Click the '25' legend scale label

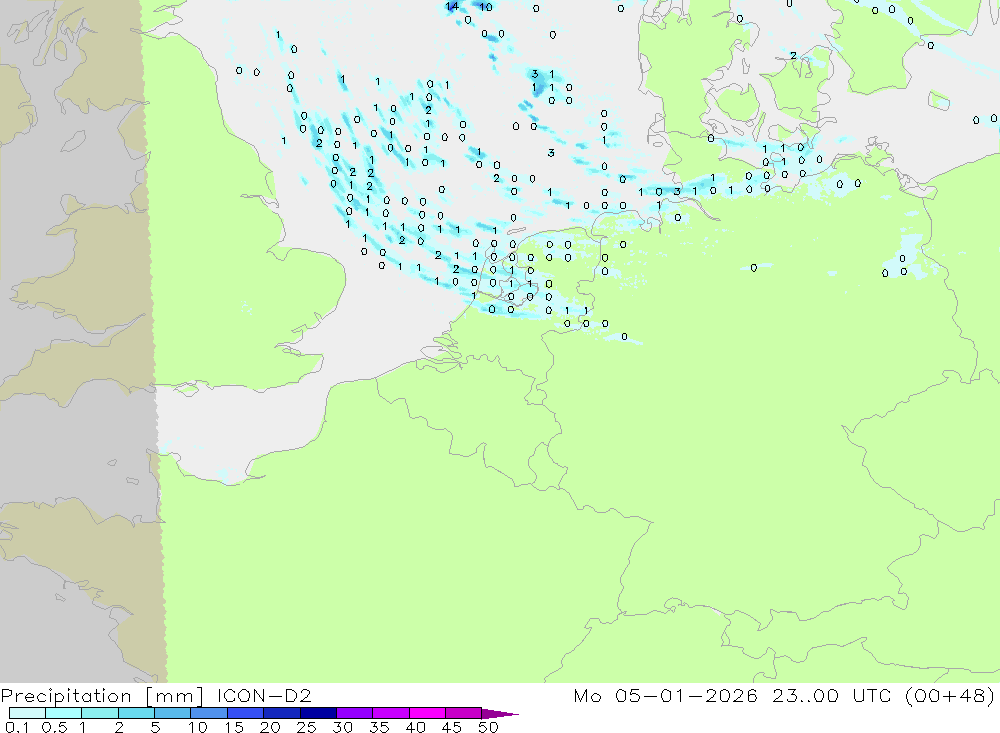click(306, 727)
